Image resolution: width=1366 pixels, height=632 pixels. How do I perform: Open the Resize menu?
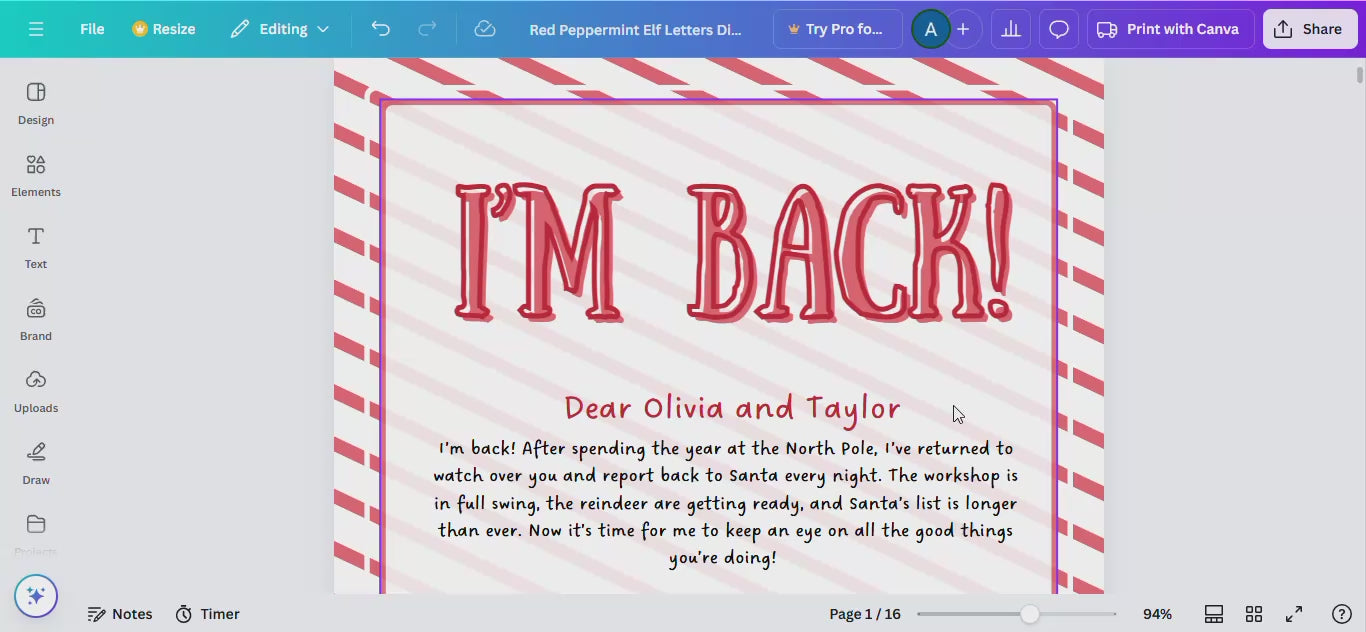pyautogui.click(x=164, y=29)
